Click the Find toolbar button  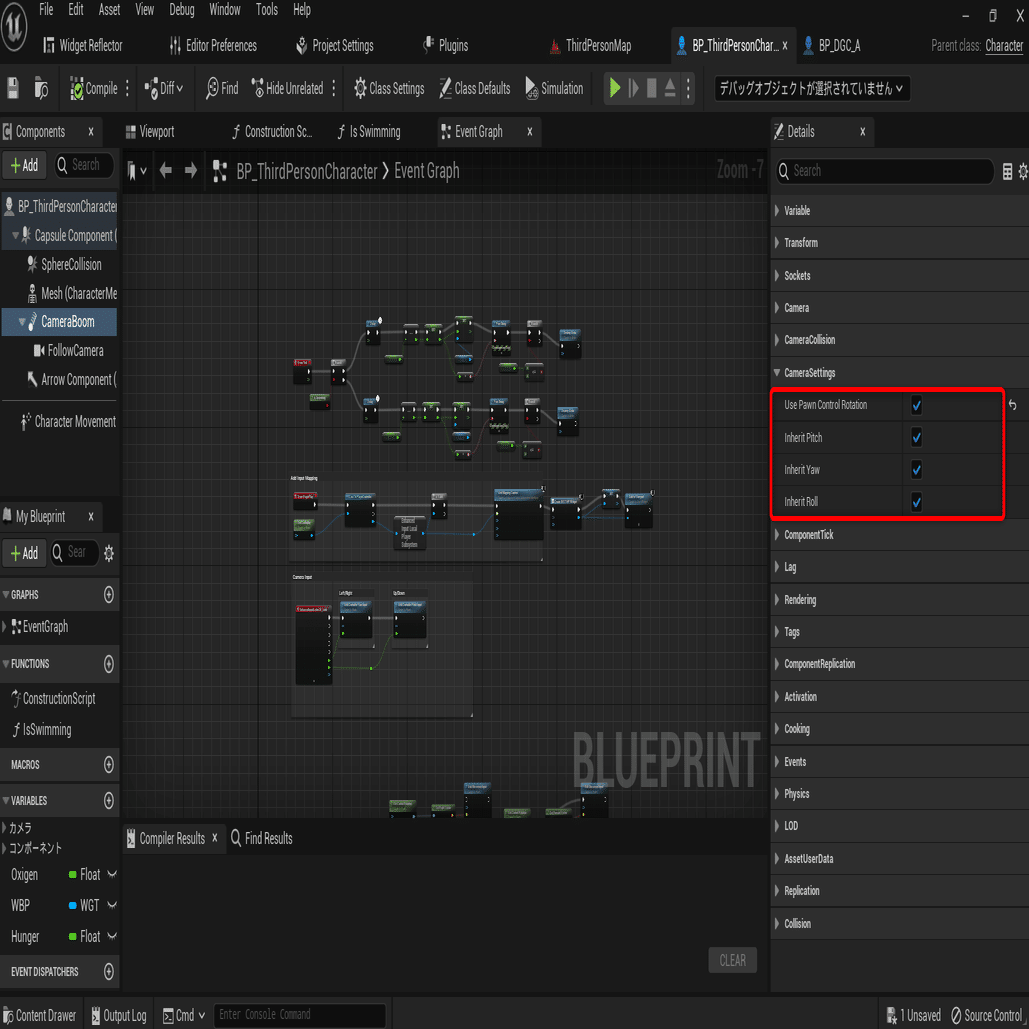222,88
